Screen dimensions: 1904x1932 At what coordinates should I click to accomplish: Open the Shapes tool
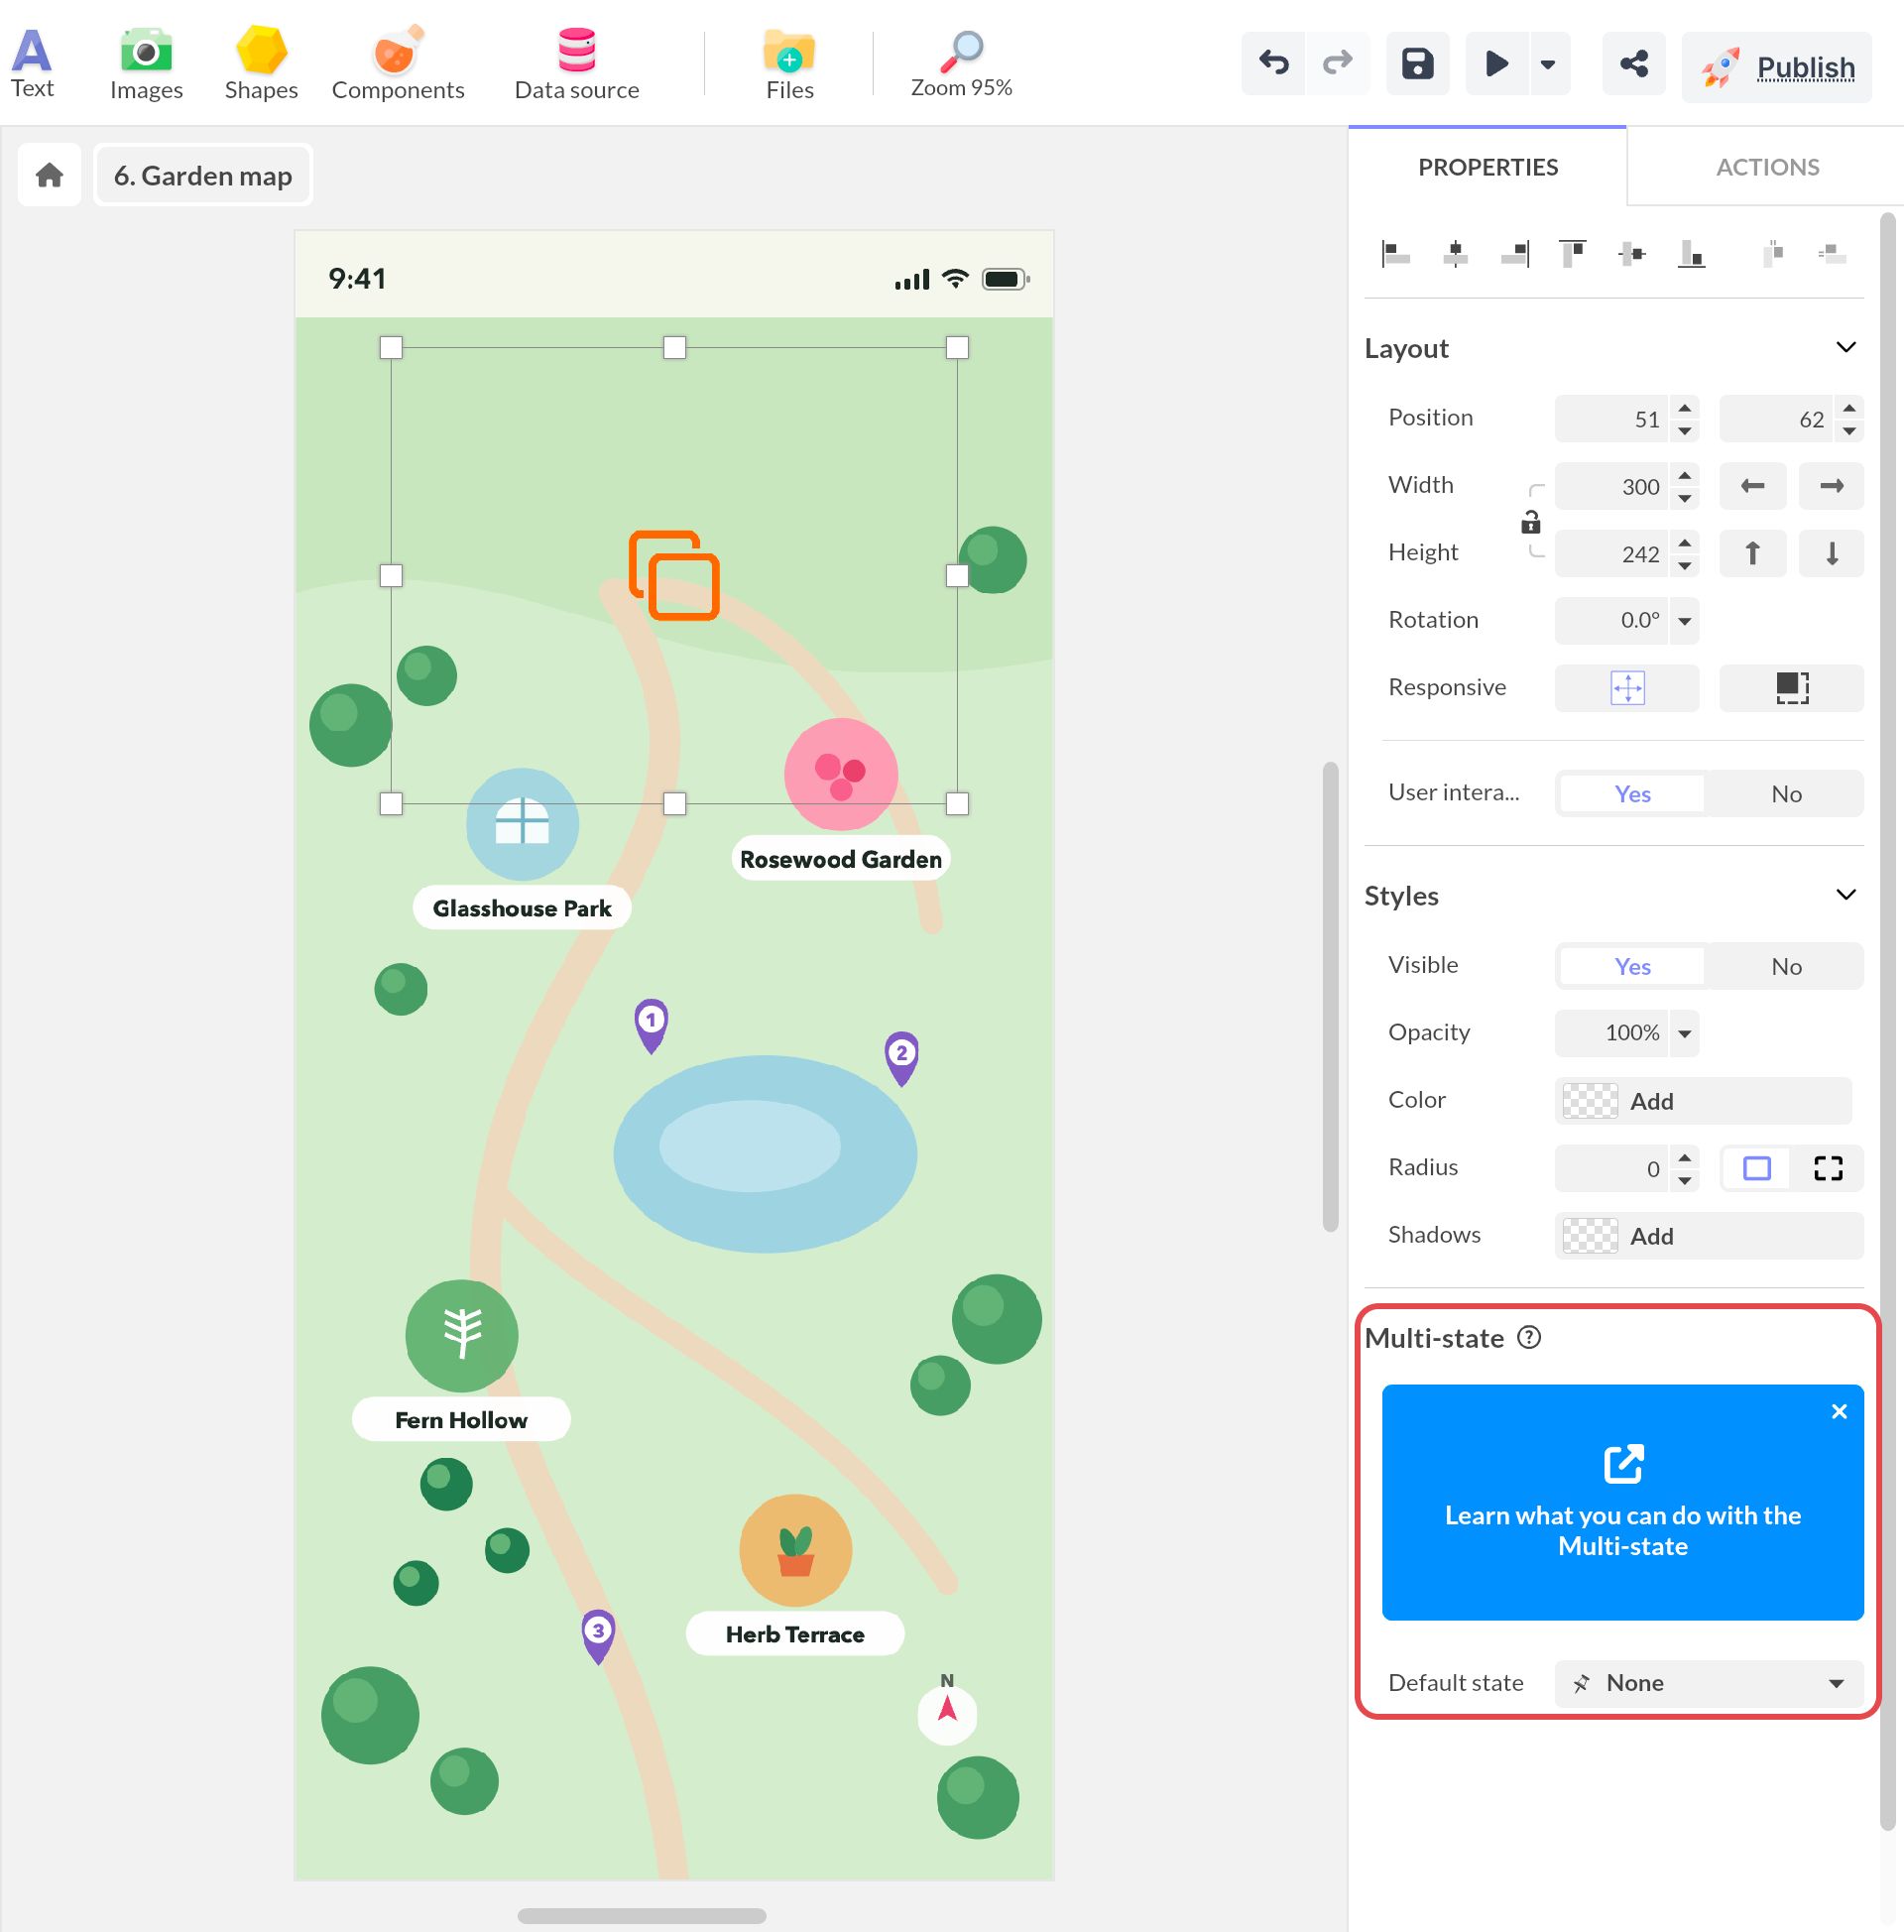point(261,64)
